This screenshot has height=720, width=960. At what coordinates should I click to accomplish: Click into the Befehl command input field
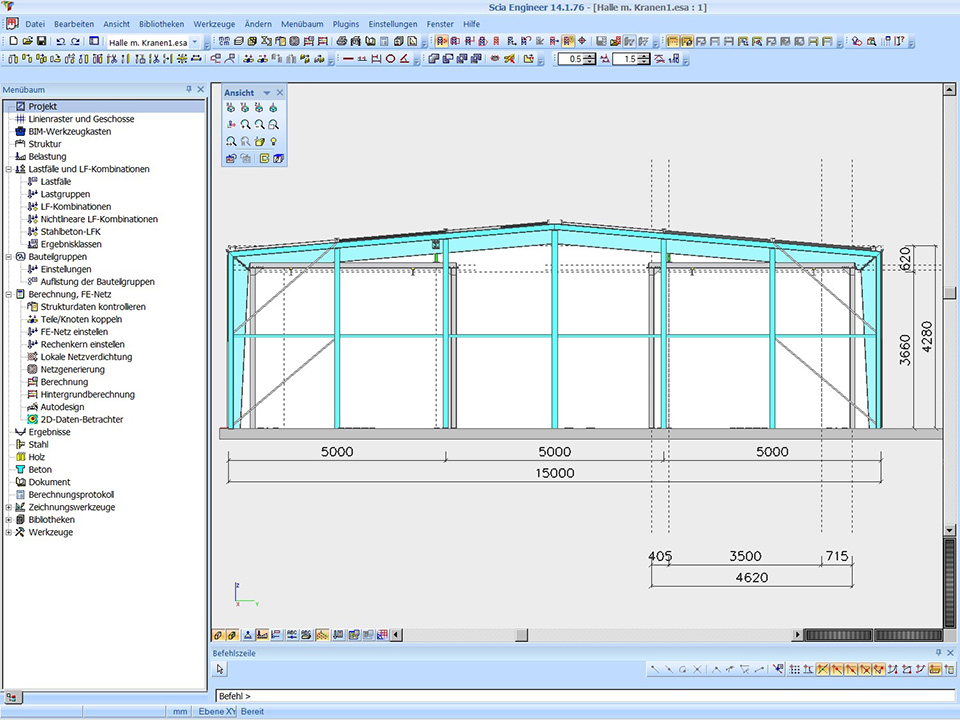tap(580, 695)
